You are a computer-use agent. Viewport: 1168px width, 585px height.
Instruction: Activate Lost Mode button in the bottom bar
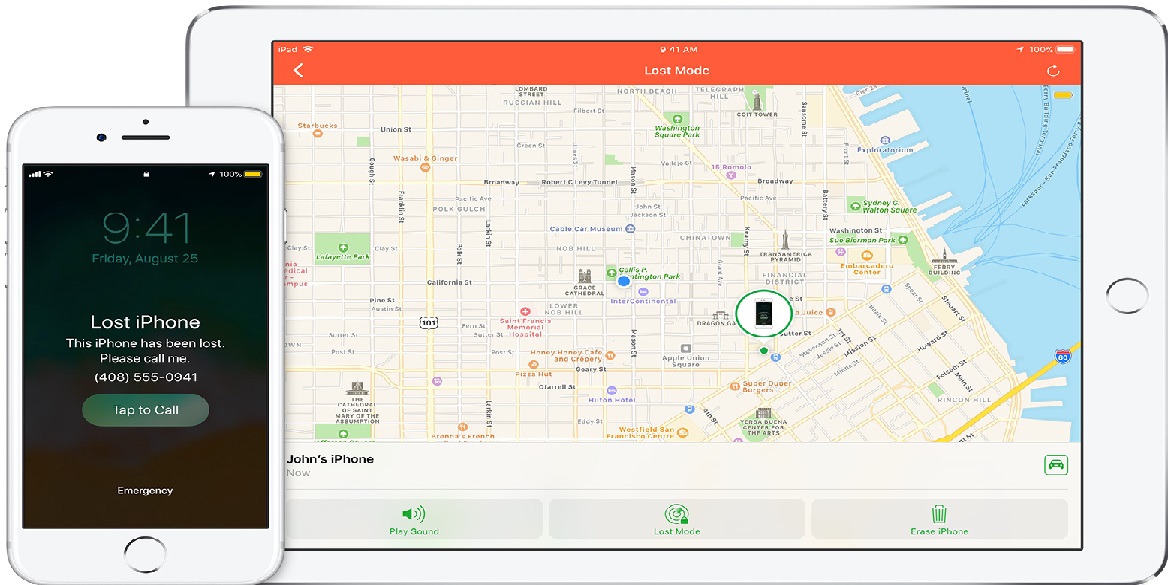[x=676, y=519]
